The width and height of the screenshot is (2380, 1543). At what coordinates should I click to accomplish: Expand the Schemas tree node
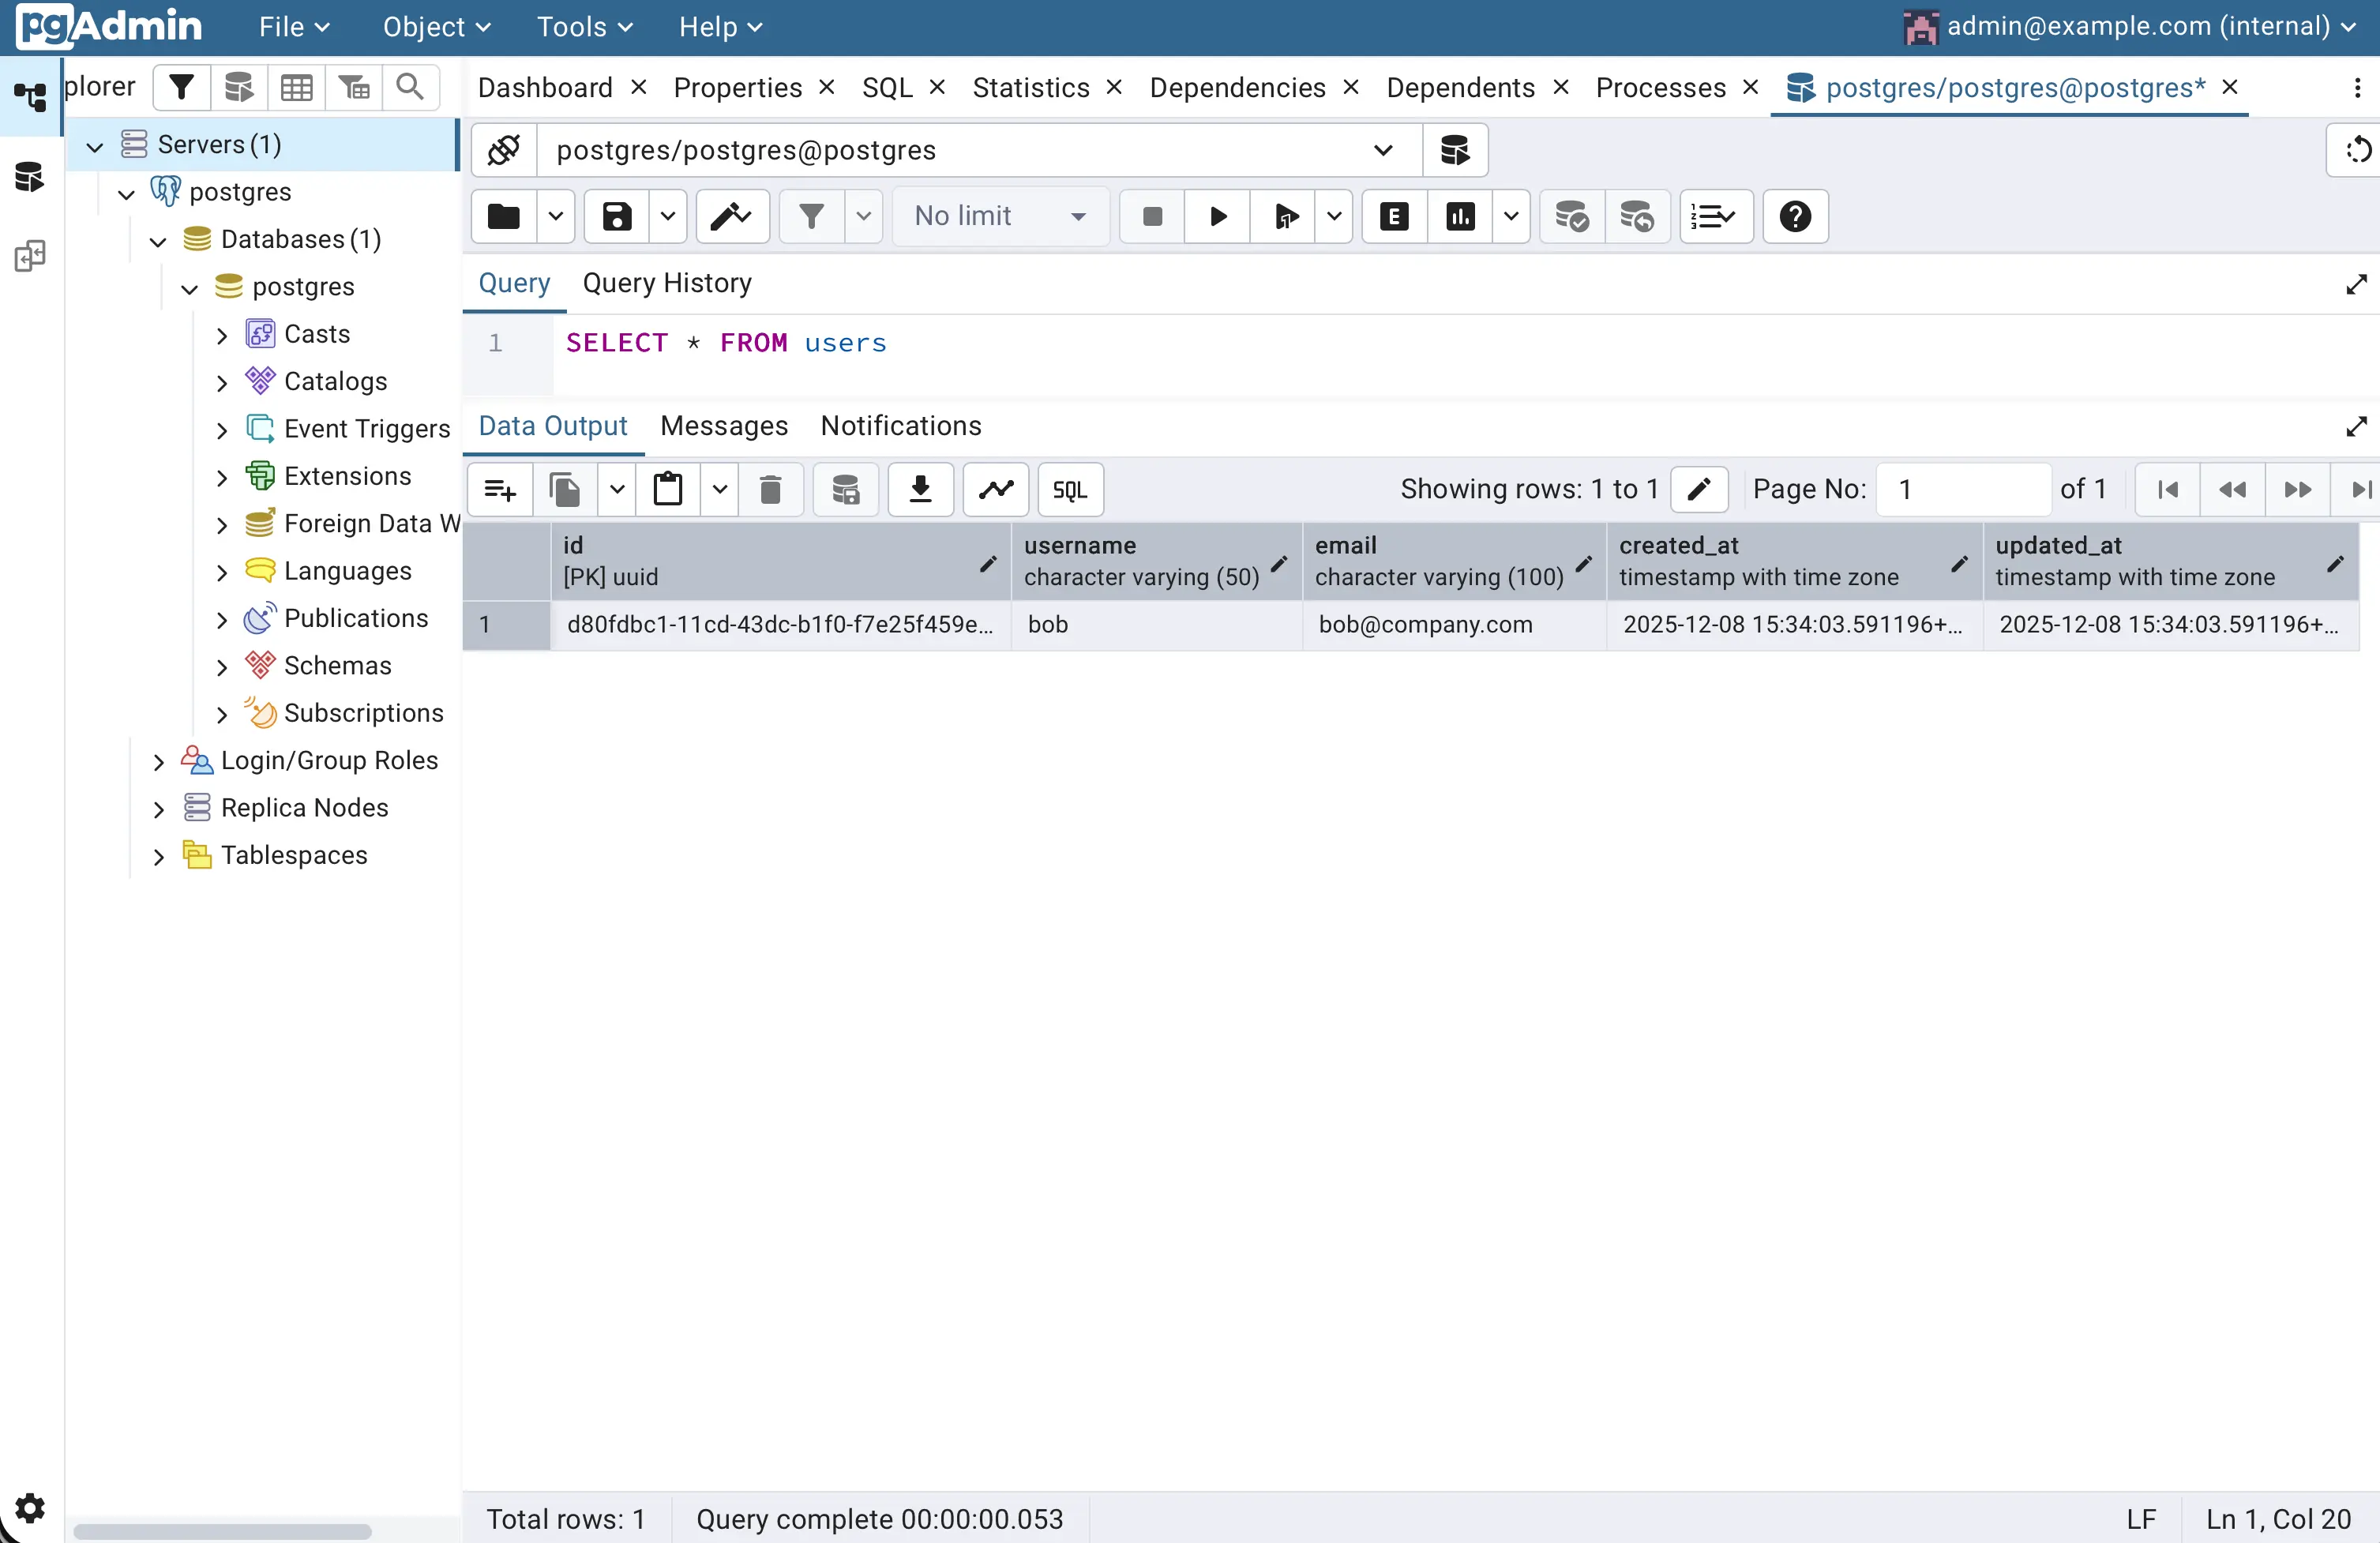[x=222, y=667]
